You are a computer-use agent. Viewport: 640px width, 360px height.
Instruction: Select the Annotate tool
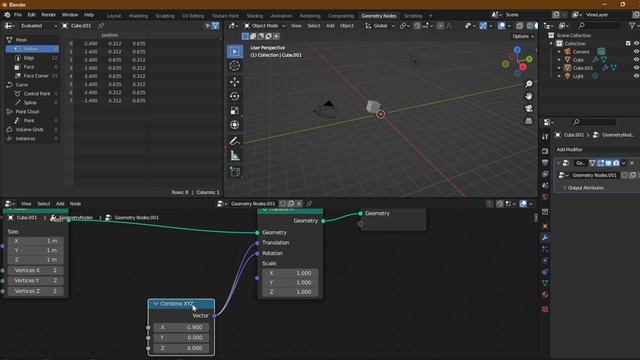pyautogui.click(x=235, y=141)
